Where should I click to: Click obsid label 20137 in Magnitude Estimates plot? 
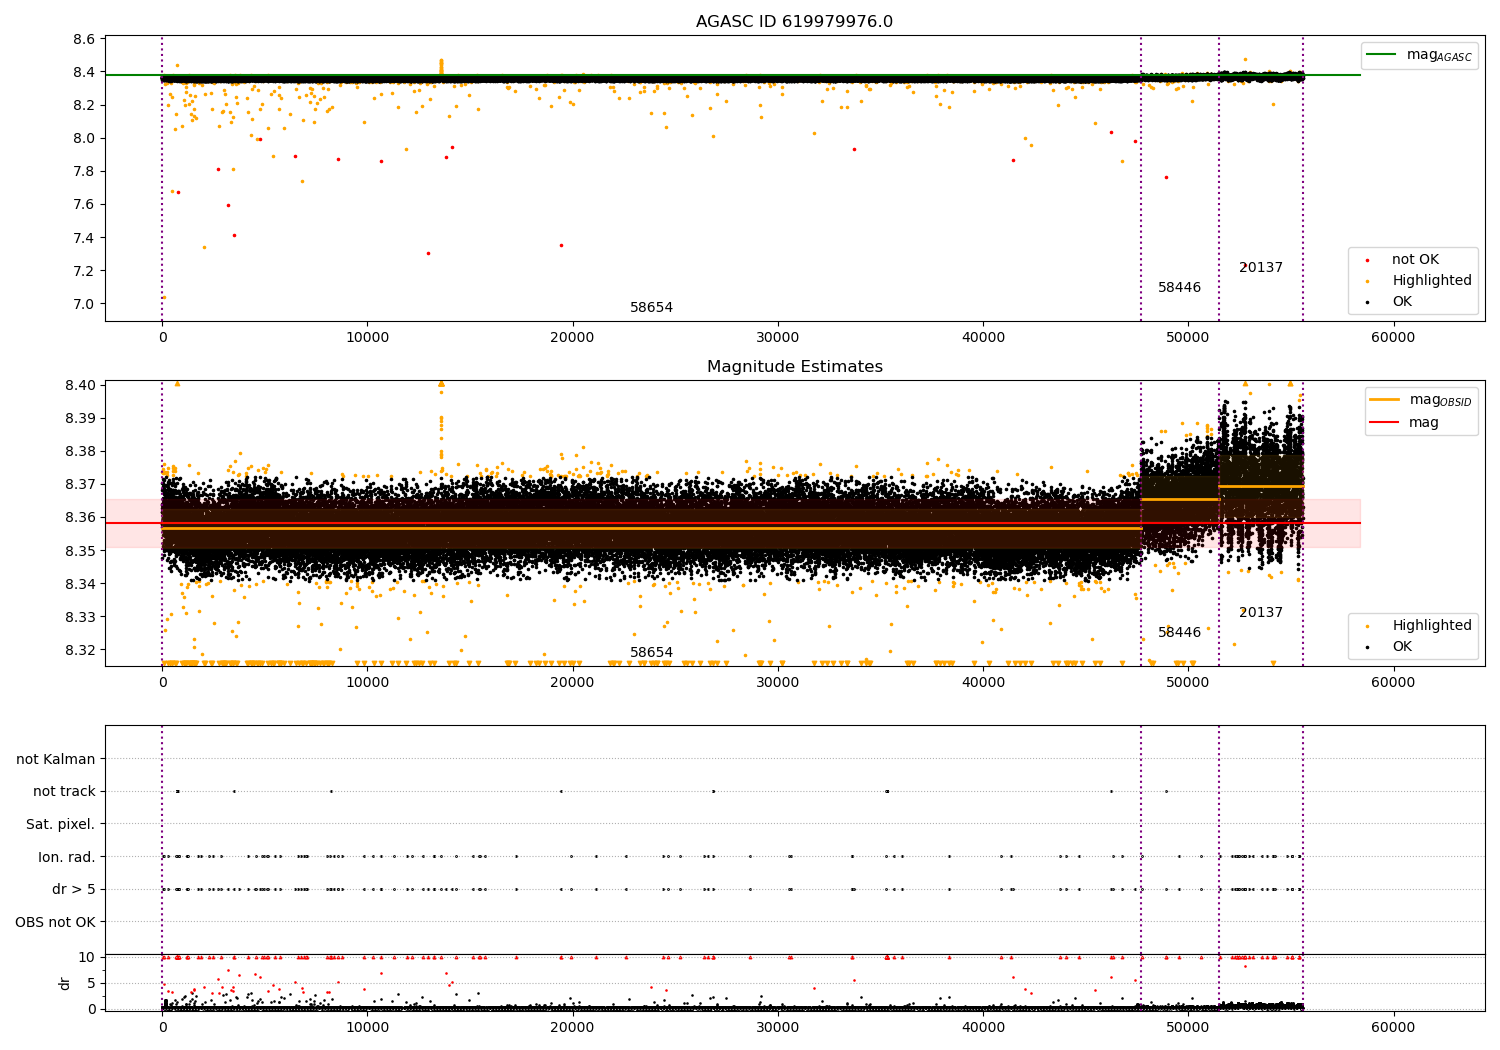pos(1260,613)
